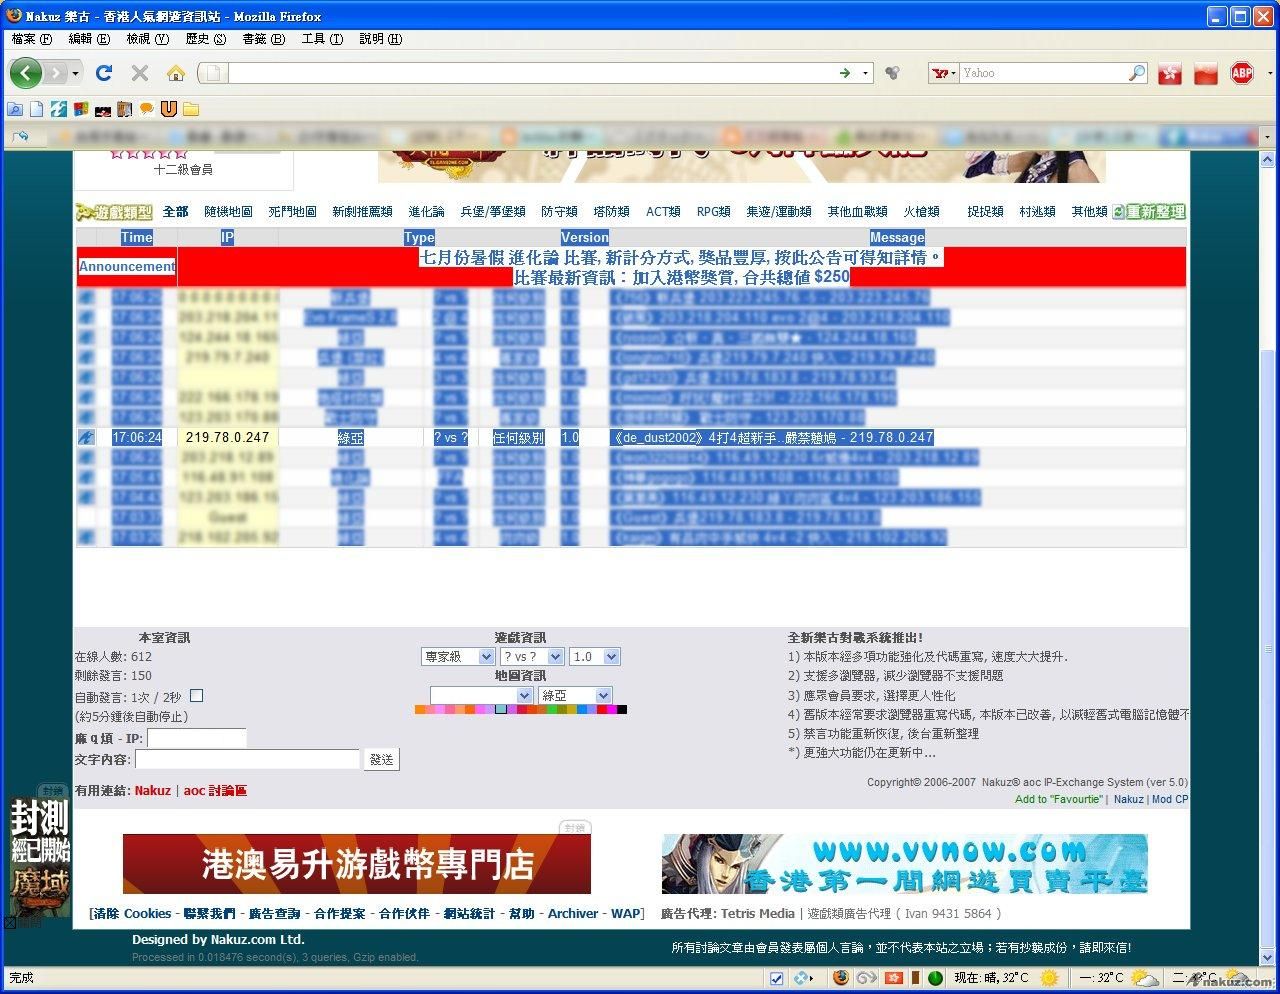The height and width of the screenshot is (994, 1280).
Task: Click the green 重新整理 refresh icon
Action: [1149, 212]
